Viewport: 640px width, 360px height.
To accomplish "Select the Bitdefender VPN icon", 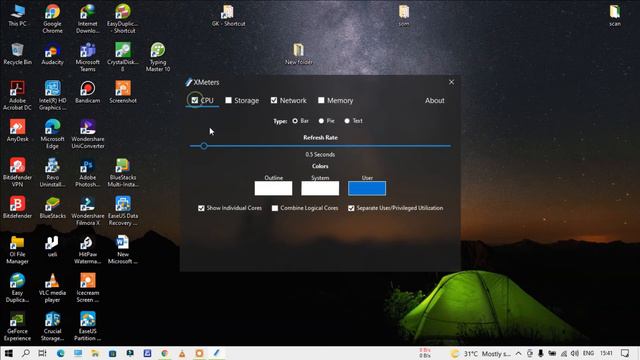I will pos(17,172).
